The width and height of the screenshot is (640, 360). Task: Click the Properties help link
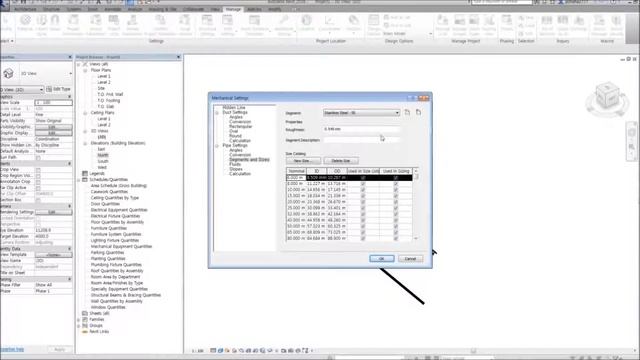pyautogui.click(x=12, y=350)
